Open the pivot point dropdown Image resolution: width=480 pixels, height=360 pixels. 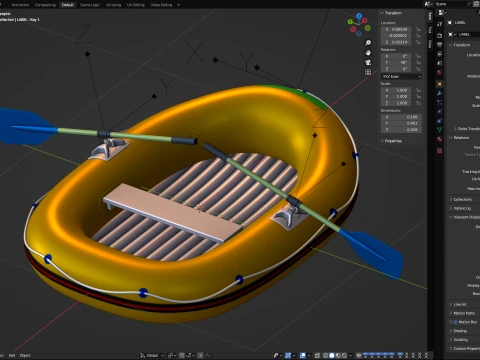pos(172,355)
